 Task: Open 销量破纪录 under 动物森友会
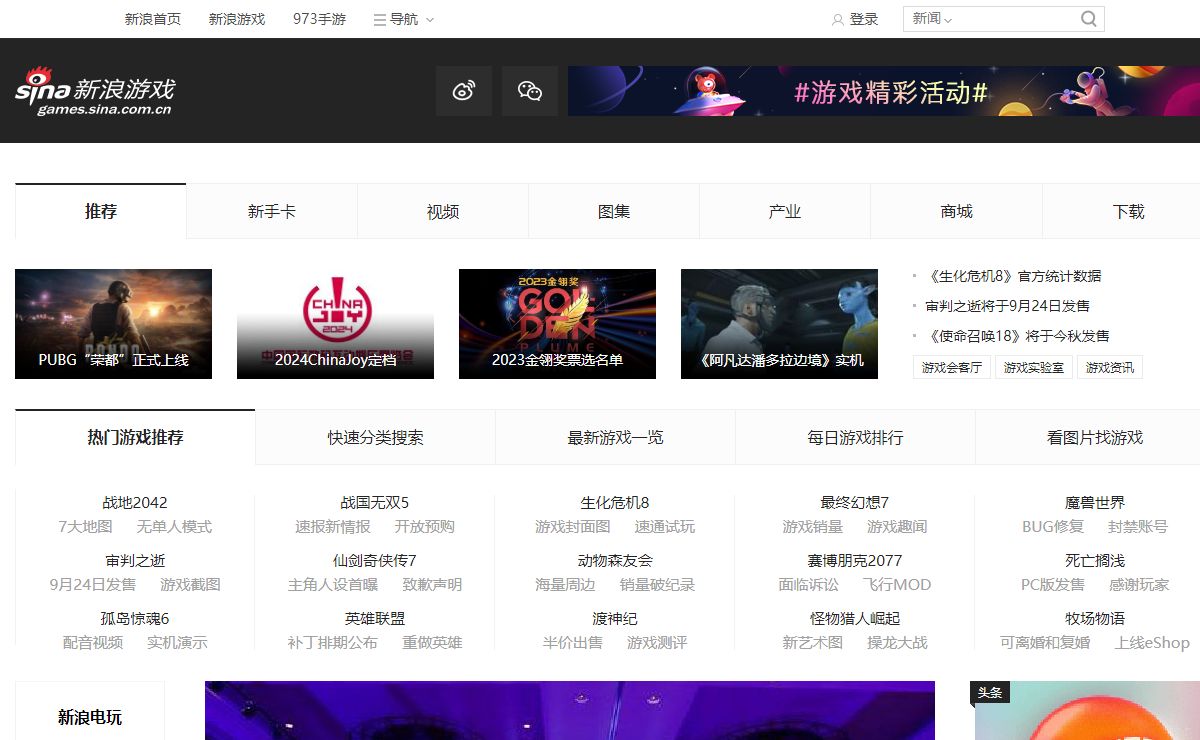657,584
